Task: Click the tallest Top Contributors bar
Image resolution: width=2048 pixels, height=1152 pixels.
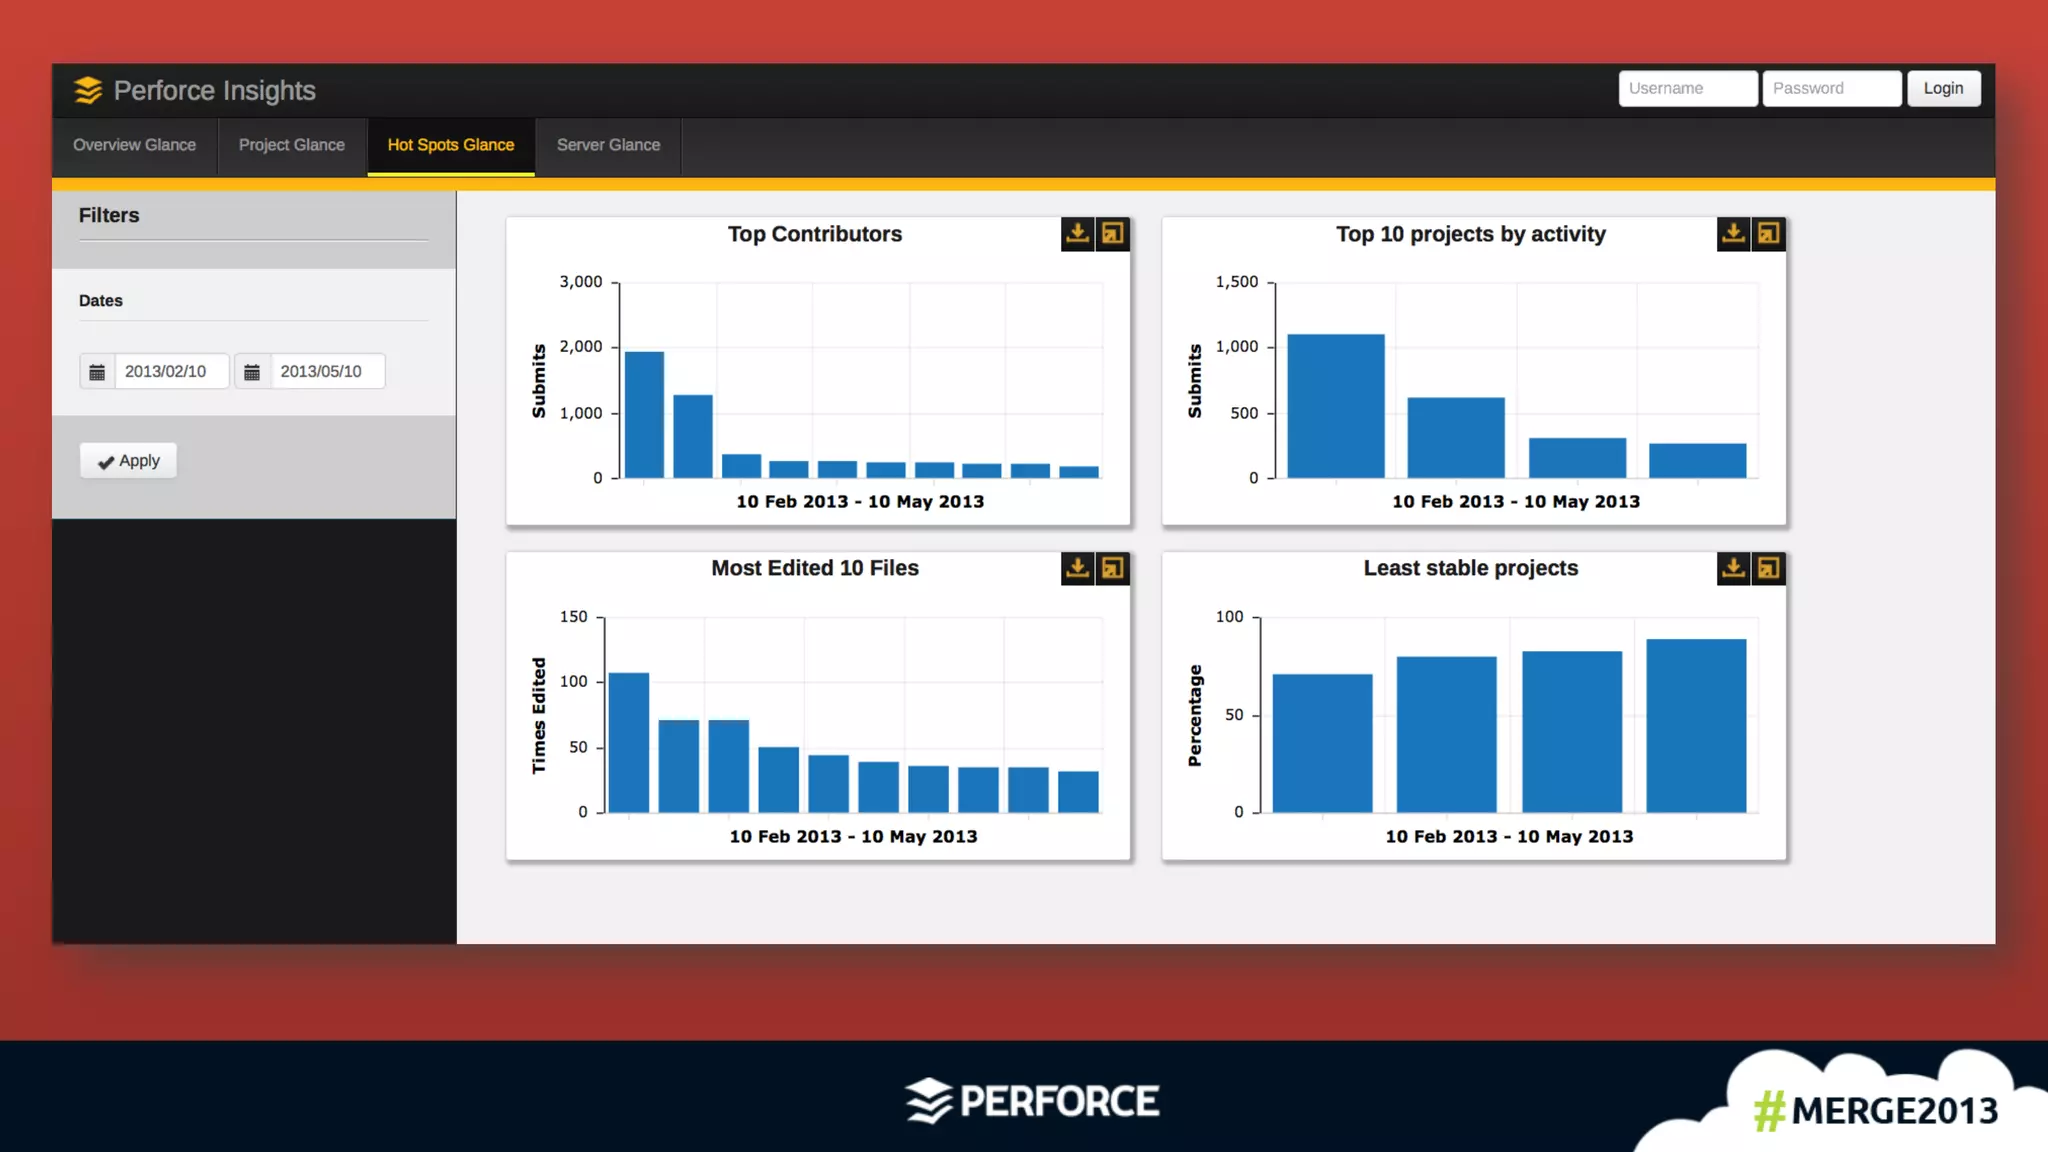Action: click(644, 415)
